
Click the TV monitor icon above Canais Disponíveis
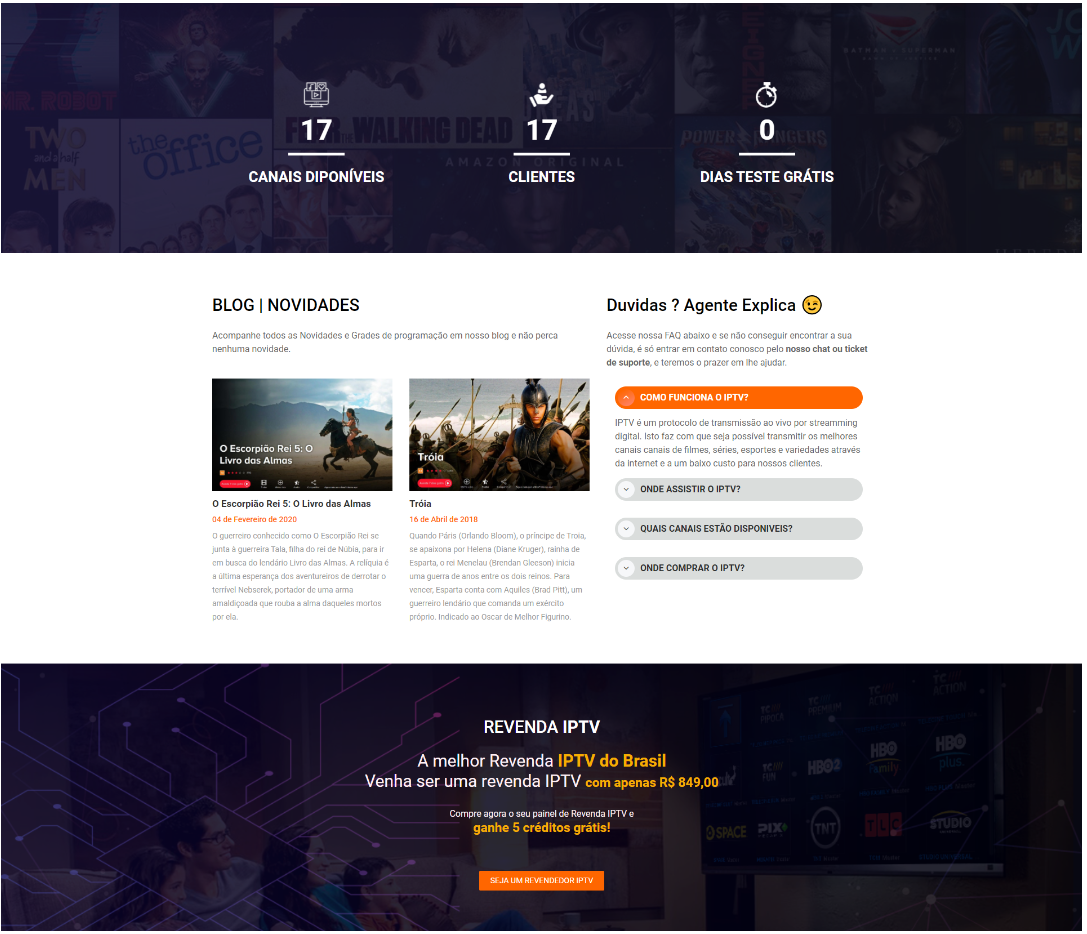[x=316, y=94]
